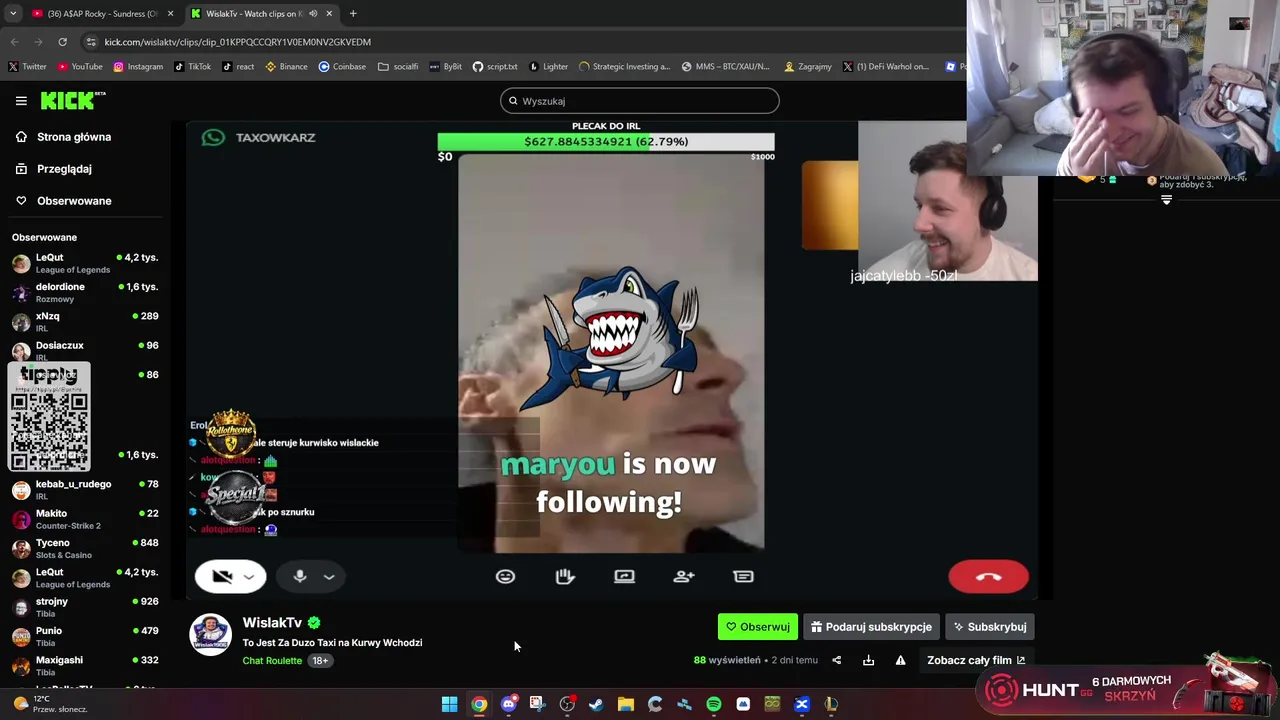Open the Binance bookmark
The image size is (1280, 720).
(286, 67)
